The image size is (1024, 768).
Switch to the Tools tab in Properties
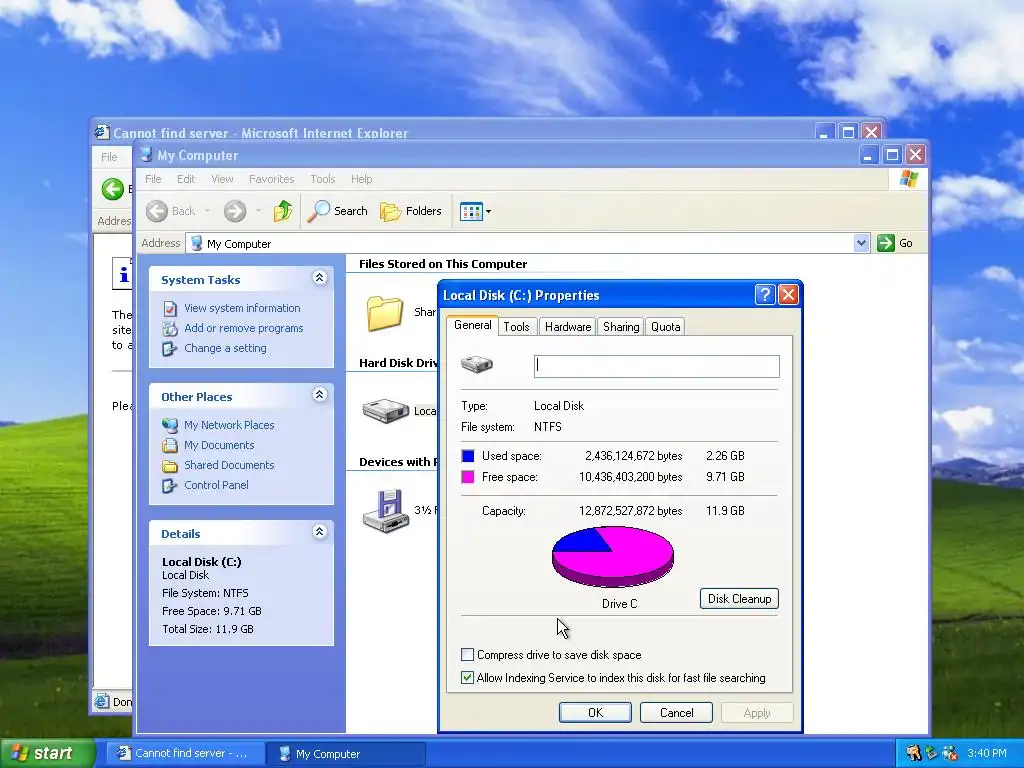pos(516,327)
